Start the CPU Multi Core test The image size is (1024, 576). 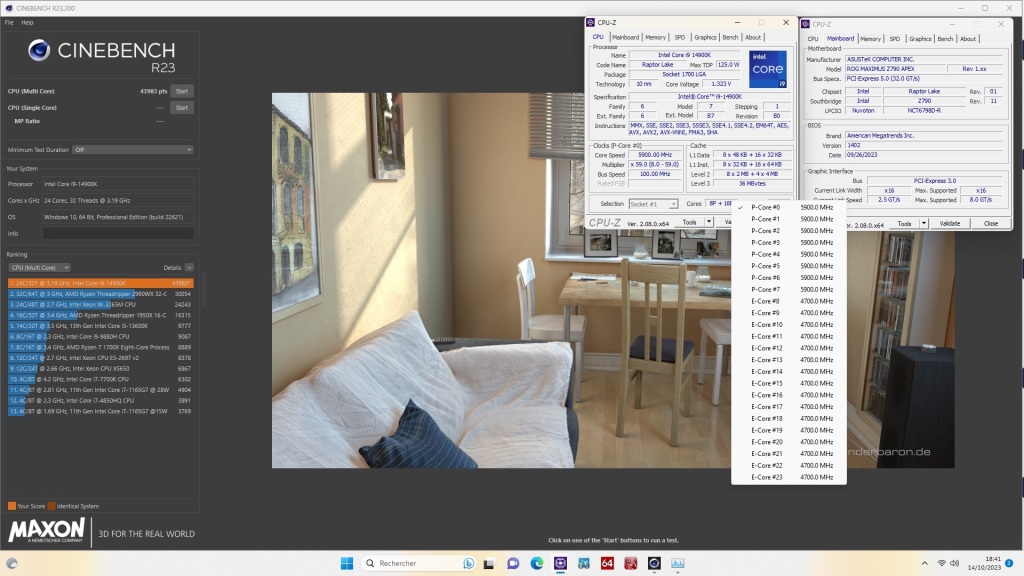click(182, 91)
